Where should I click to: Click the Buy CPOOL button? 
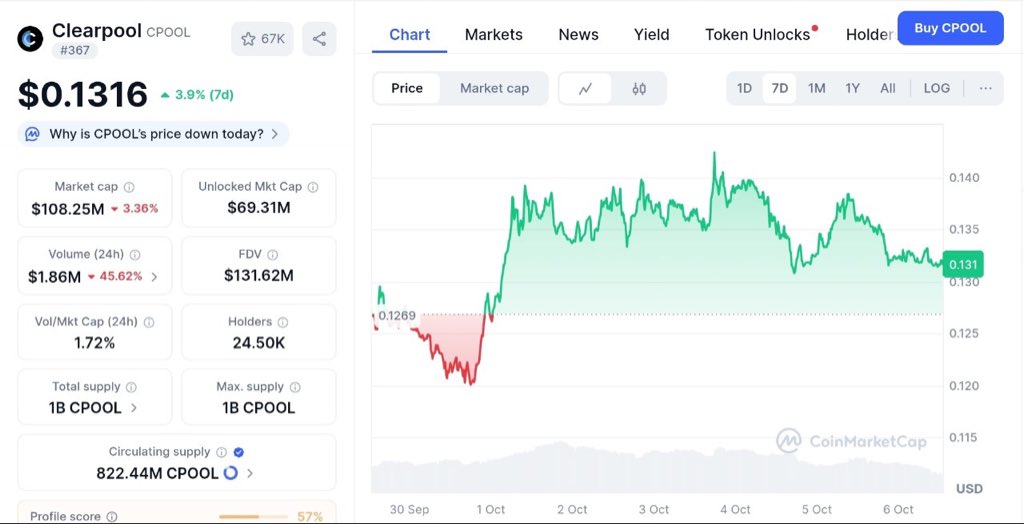click(x=950, y=28)
